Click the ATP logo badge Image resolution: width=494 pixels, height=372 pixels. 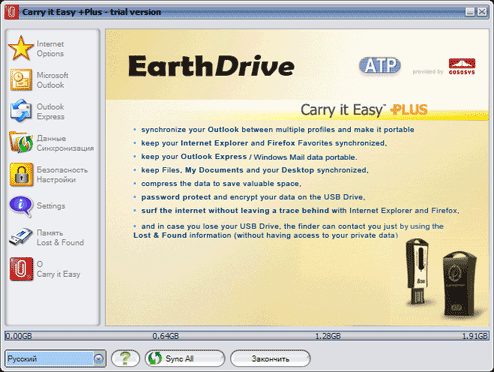[x=380, y=66]
